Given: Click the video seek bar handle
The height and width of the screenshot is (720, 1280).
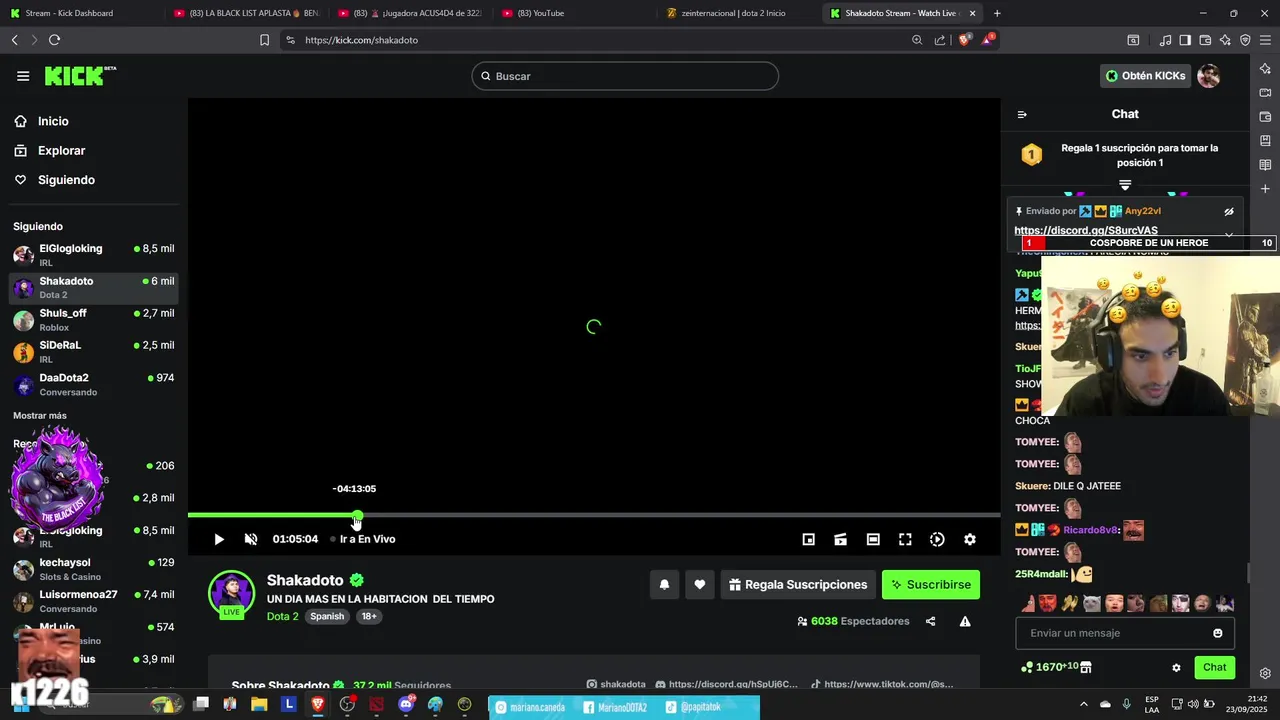Looking at the screenshot, I should (x=357, y=515).
